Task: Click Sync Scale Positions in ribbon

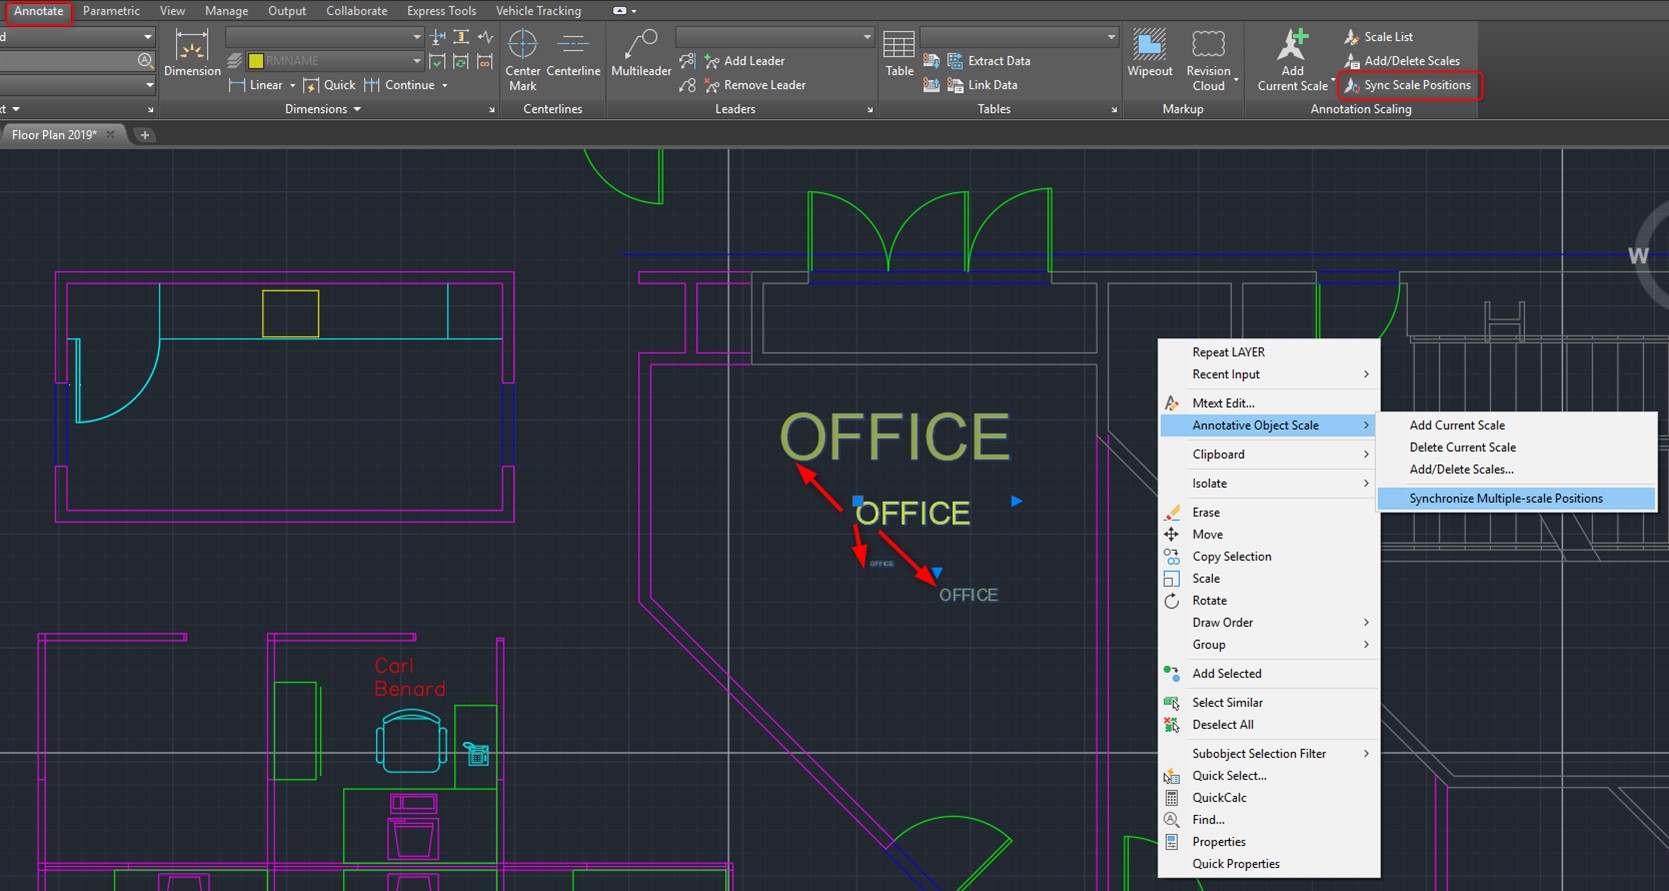Action: pos(1408,85)
